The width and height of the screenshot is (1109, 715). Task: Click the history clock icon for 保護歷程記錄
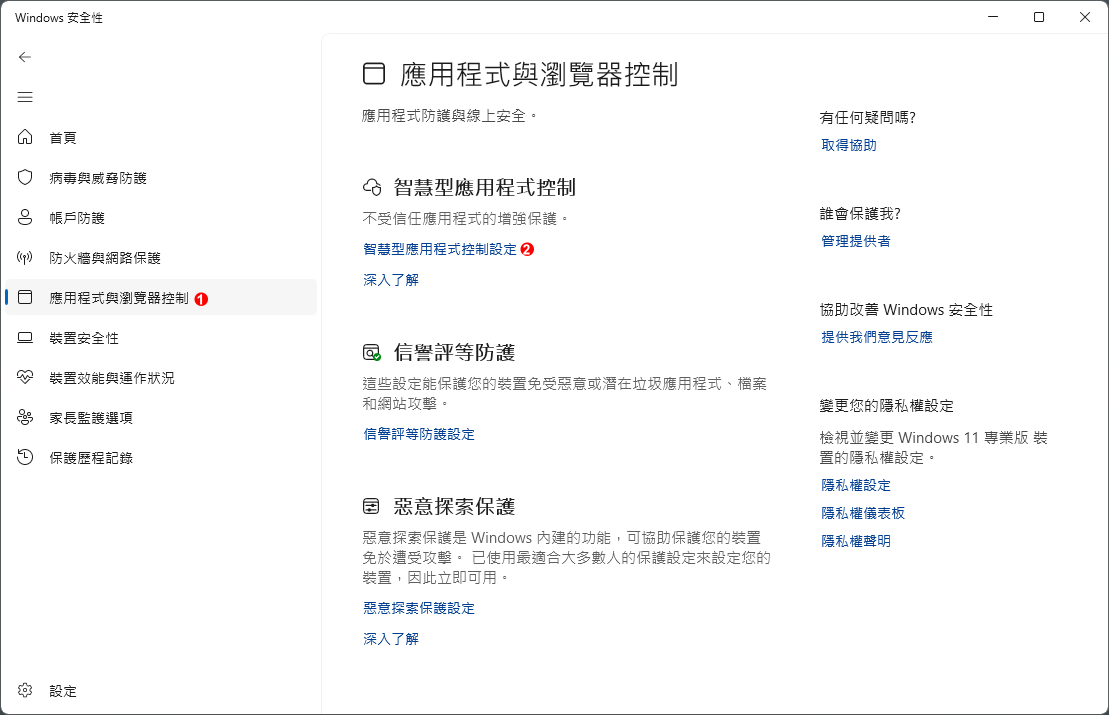coord(25,458)
